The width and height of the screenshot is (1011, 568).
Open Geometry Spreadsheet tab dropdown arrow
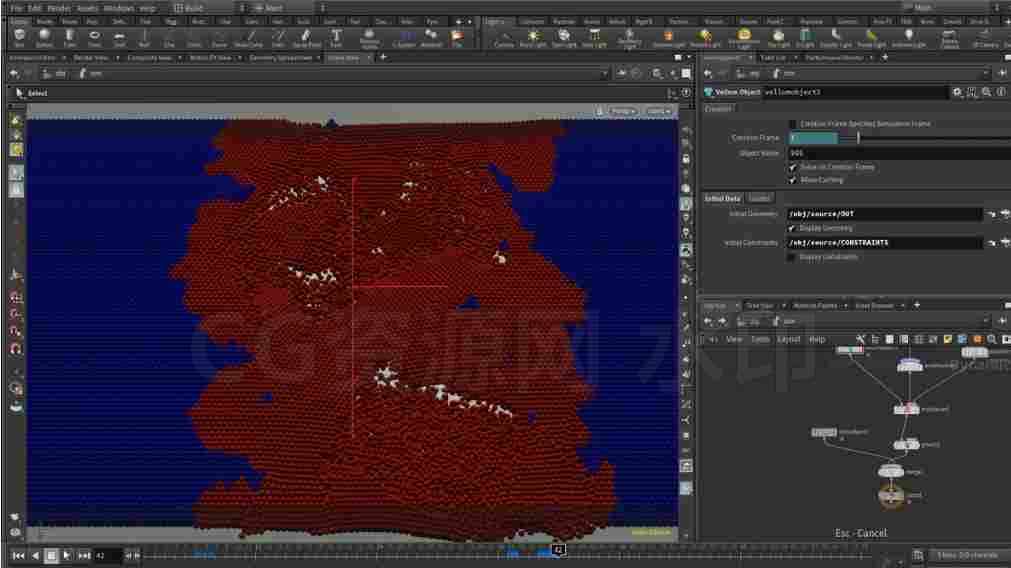[x=319, y=58]
